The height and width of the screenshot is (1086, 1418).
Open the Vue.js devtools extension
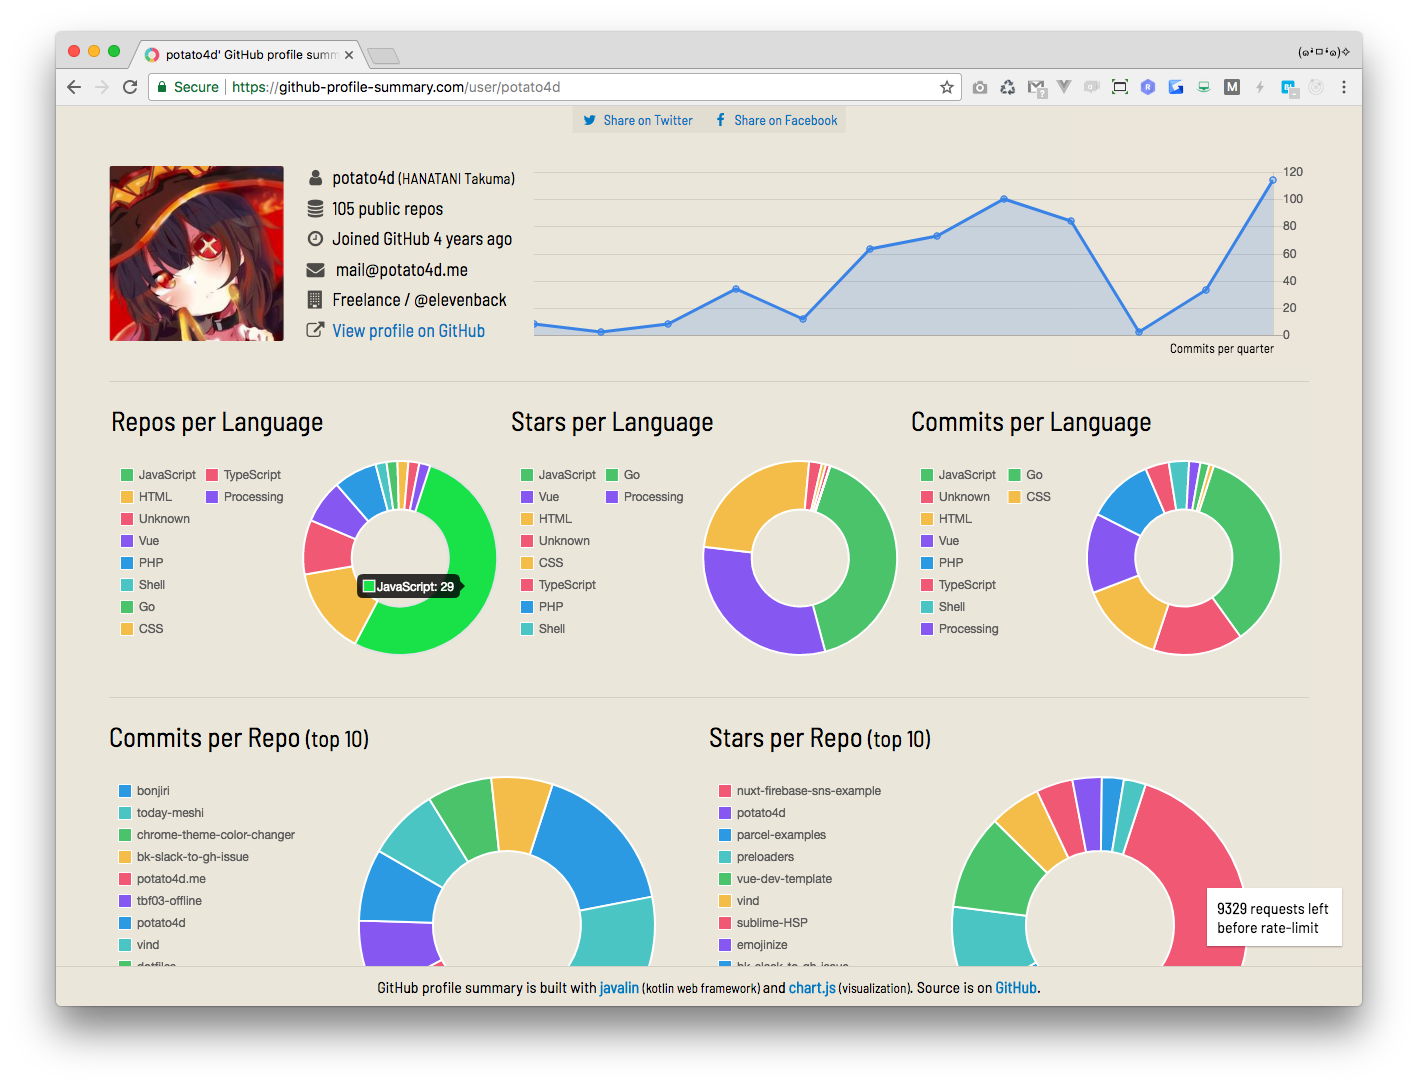tap(1064, 87)
